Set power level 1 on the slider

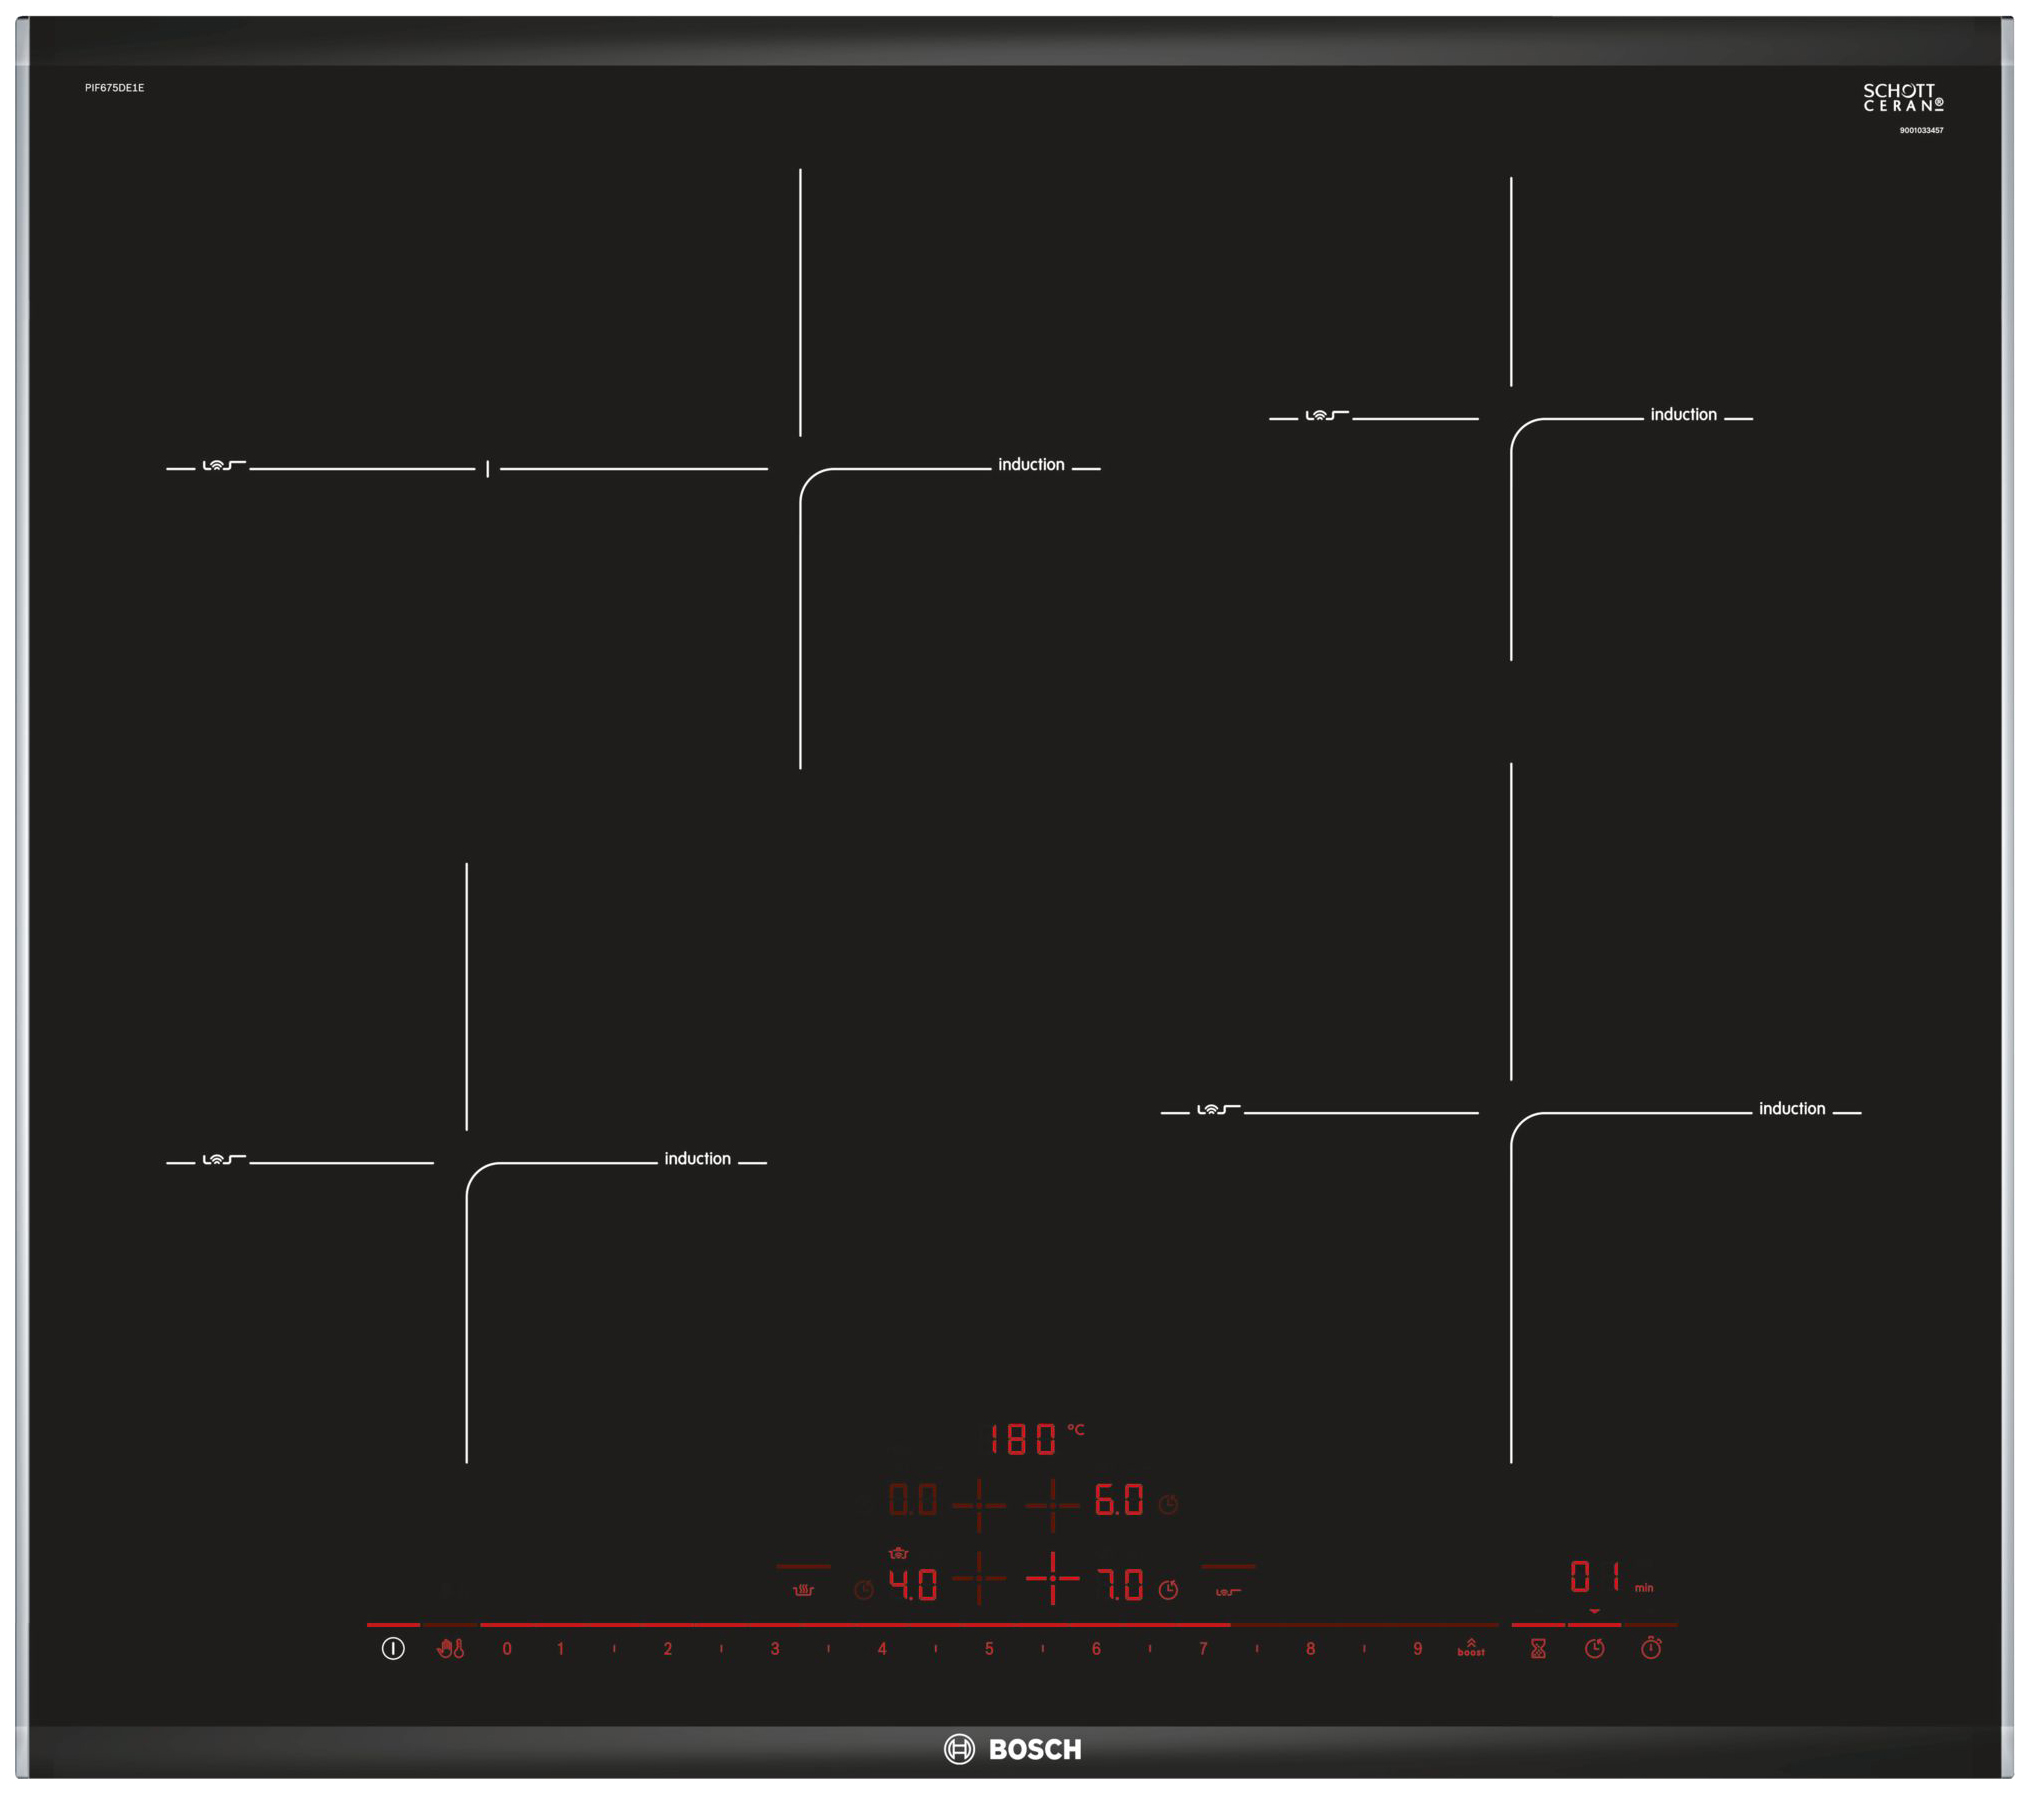(x=560, y=1648)
